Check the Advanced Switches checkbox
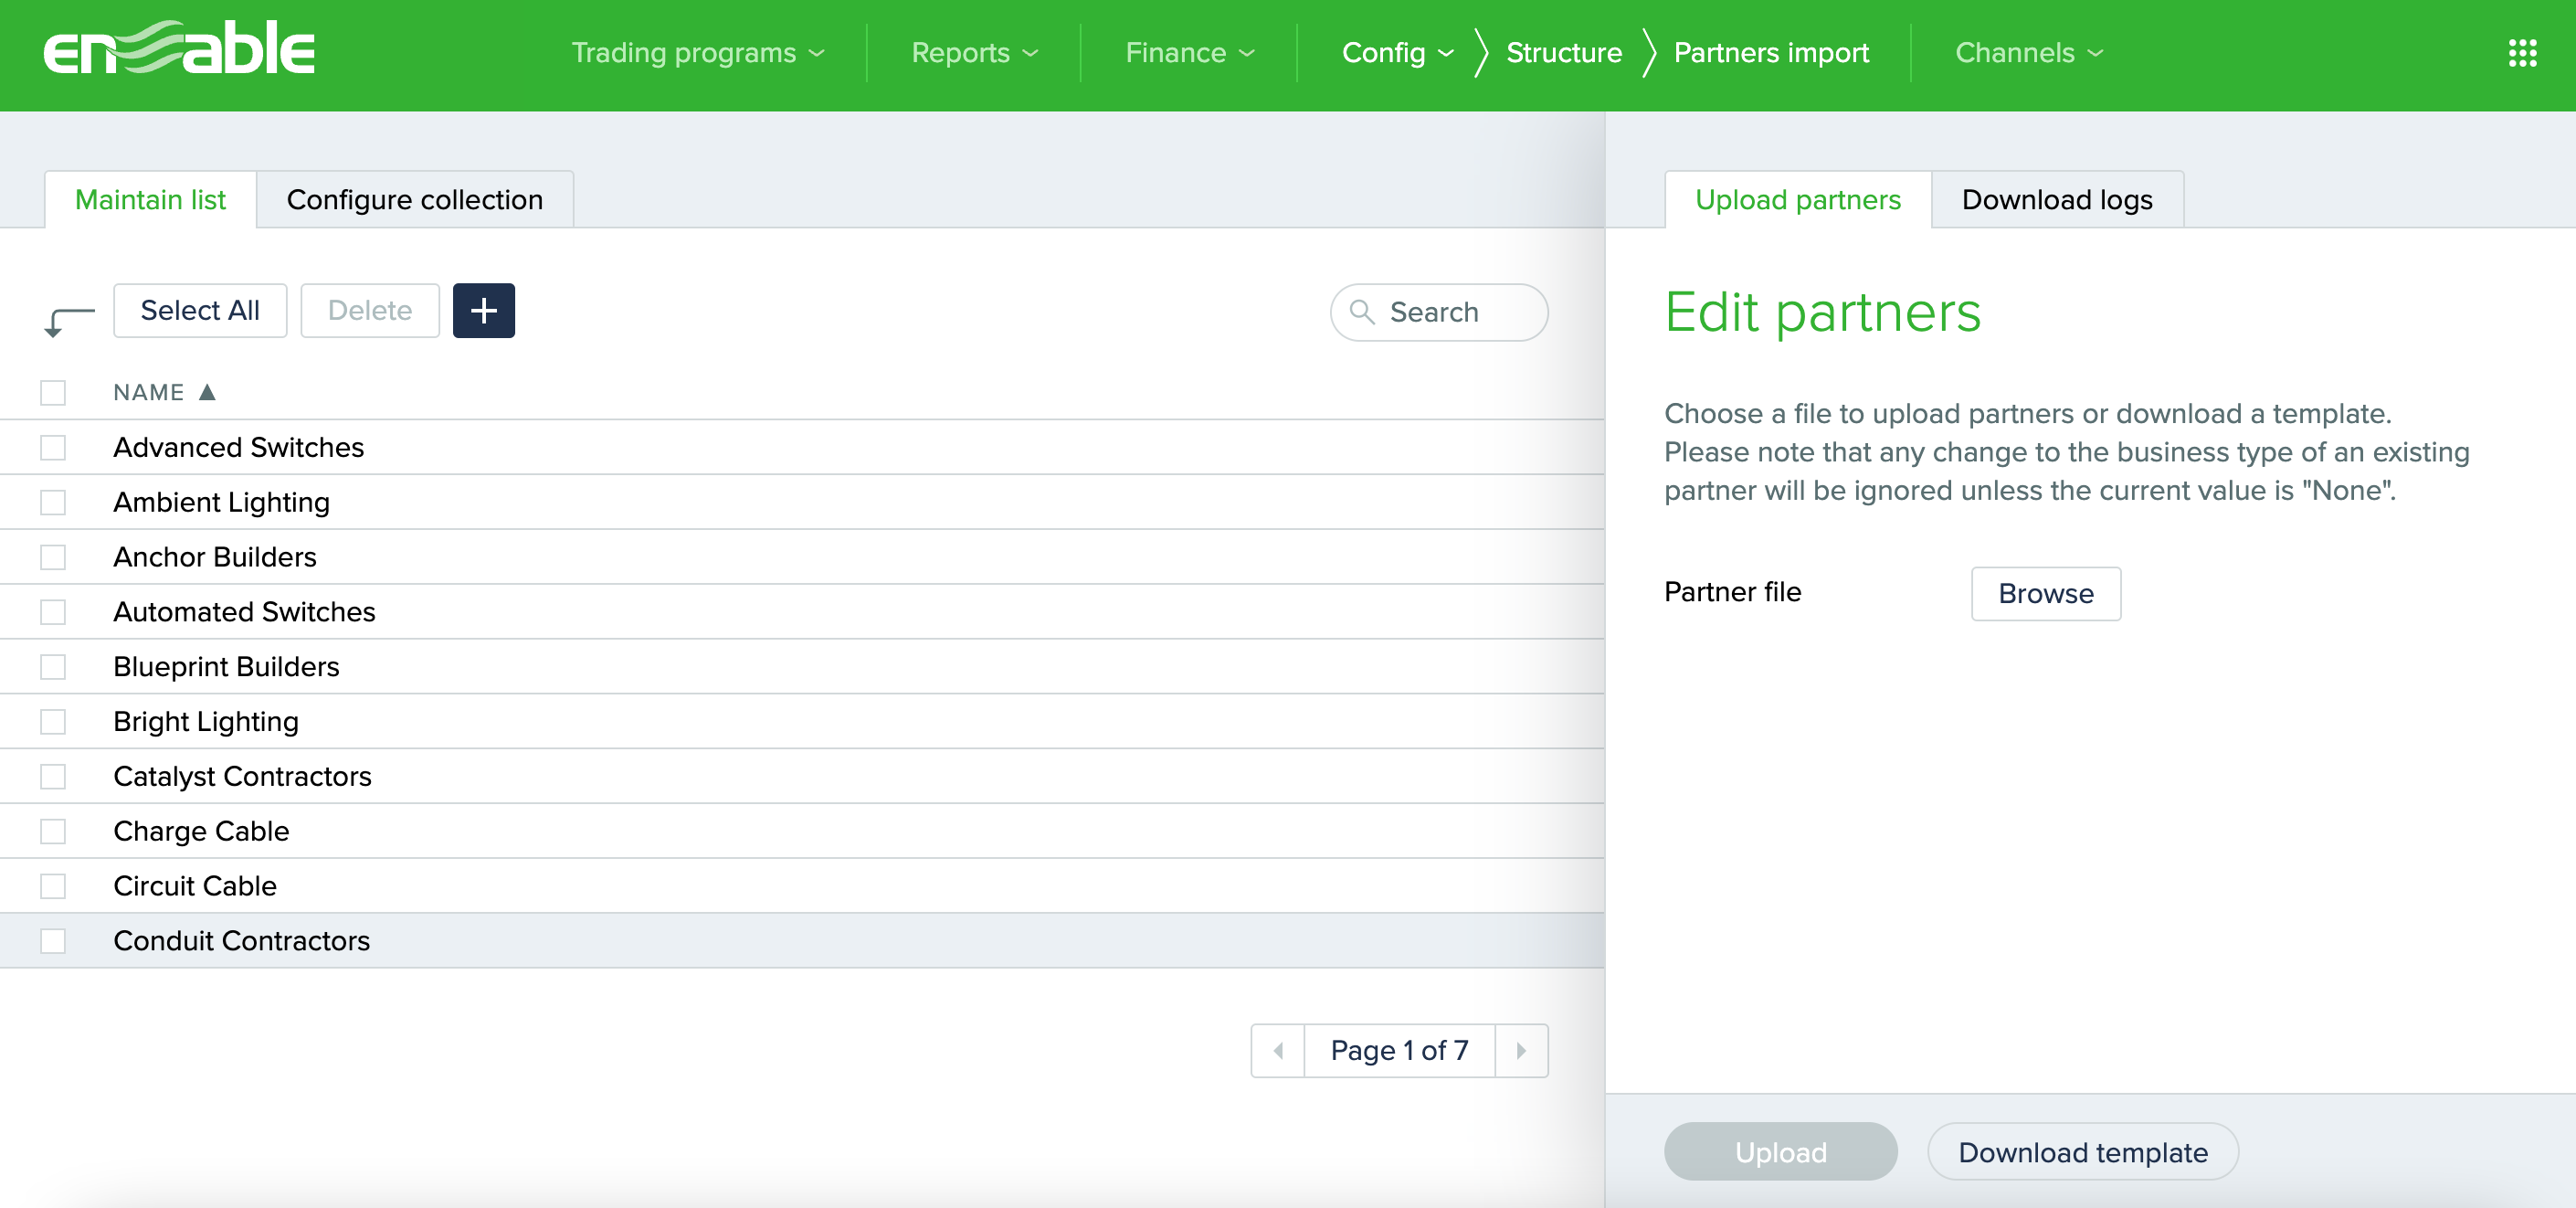Image resolution: width=2576 pixels, height=1208 pixels. coord(53,447)
